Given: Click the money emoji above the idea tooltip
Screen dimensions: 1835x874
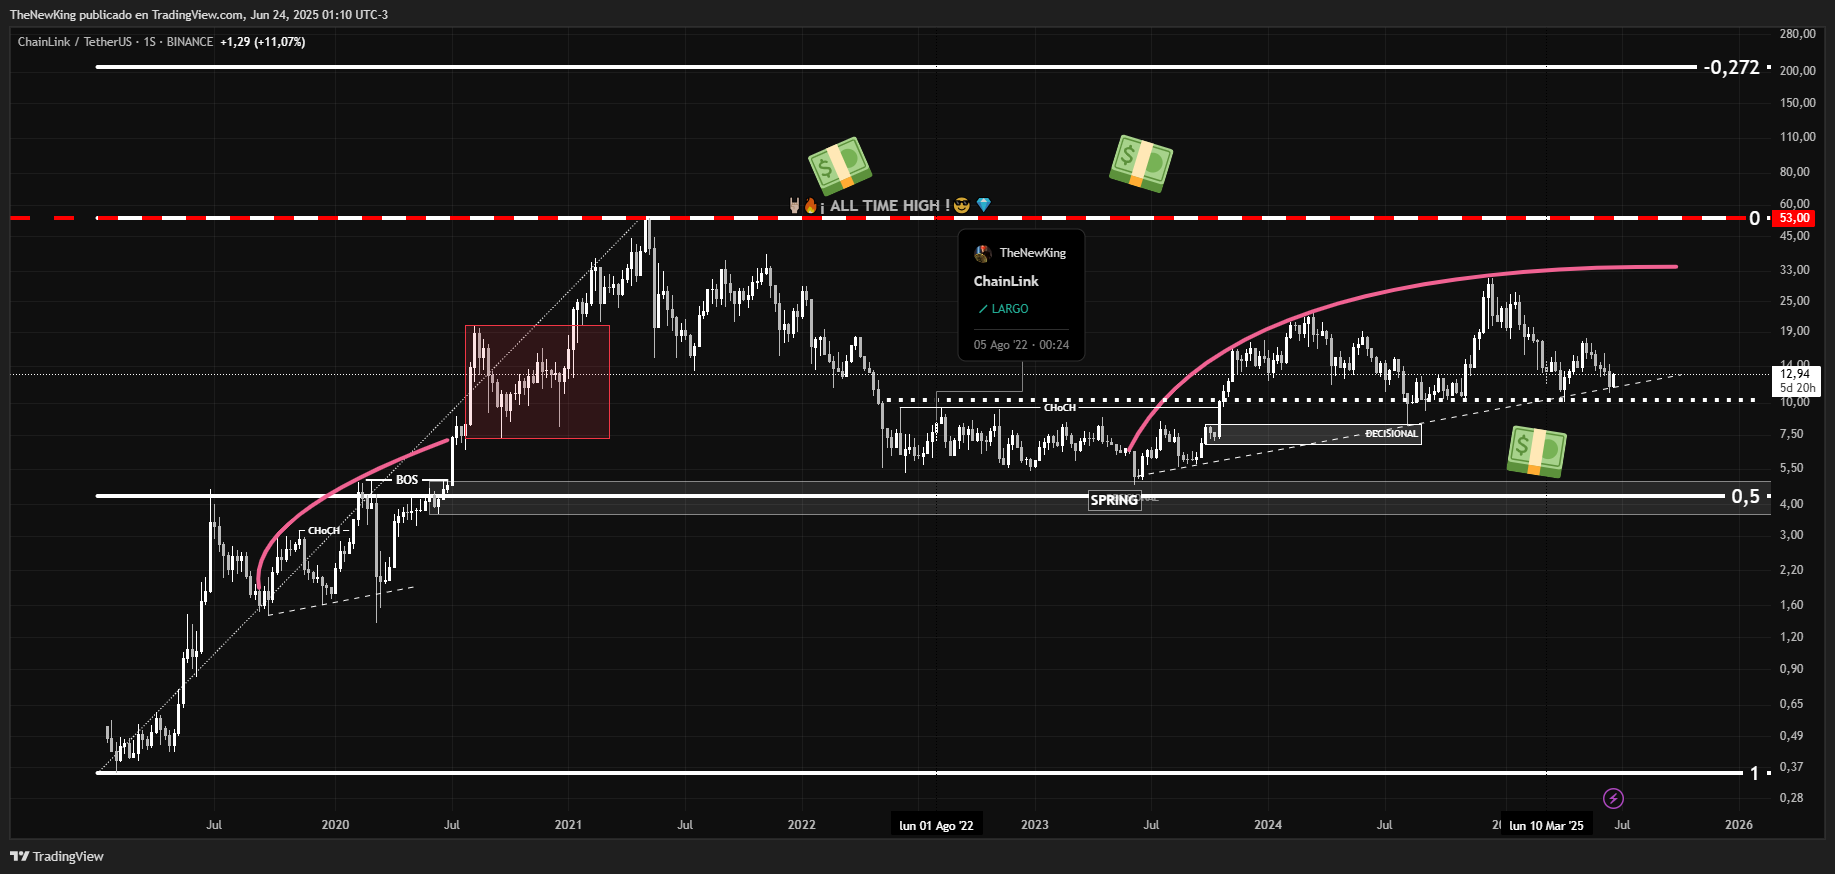Looking at the screenshot, I should pos(1140,163).
